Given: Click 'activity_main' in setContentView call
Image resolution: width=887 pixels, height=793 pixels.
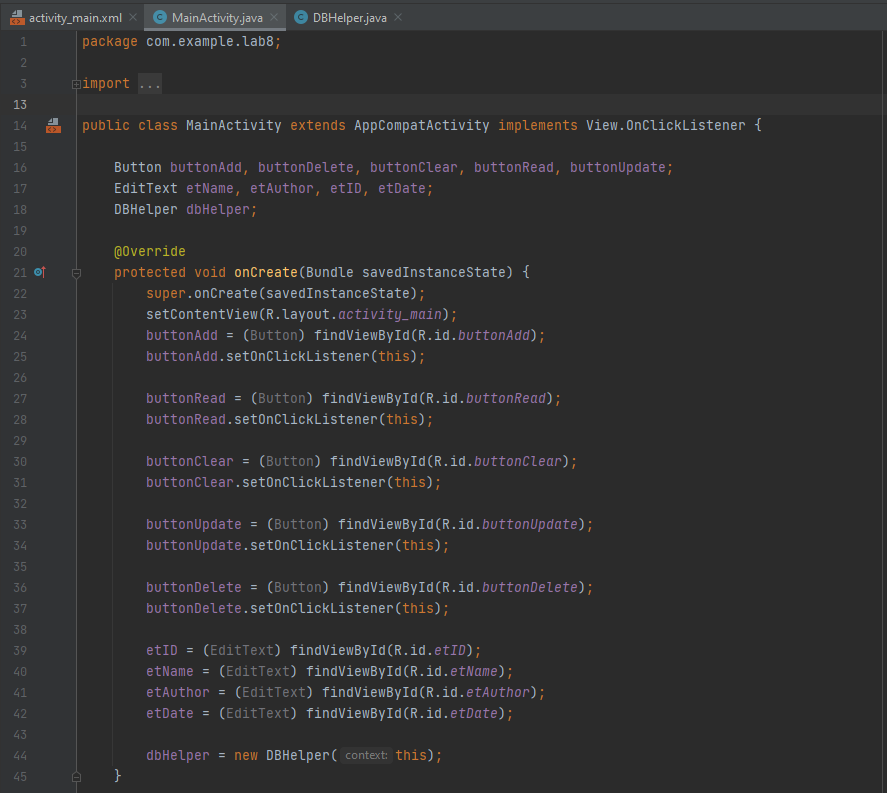Looking at the screenshot, I should tap(390, 314).
